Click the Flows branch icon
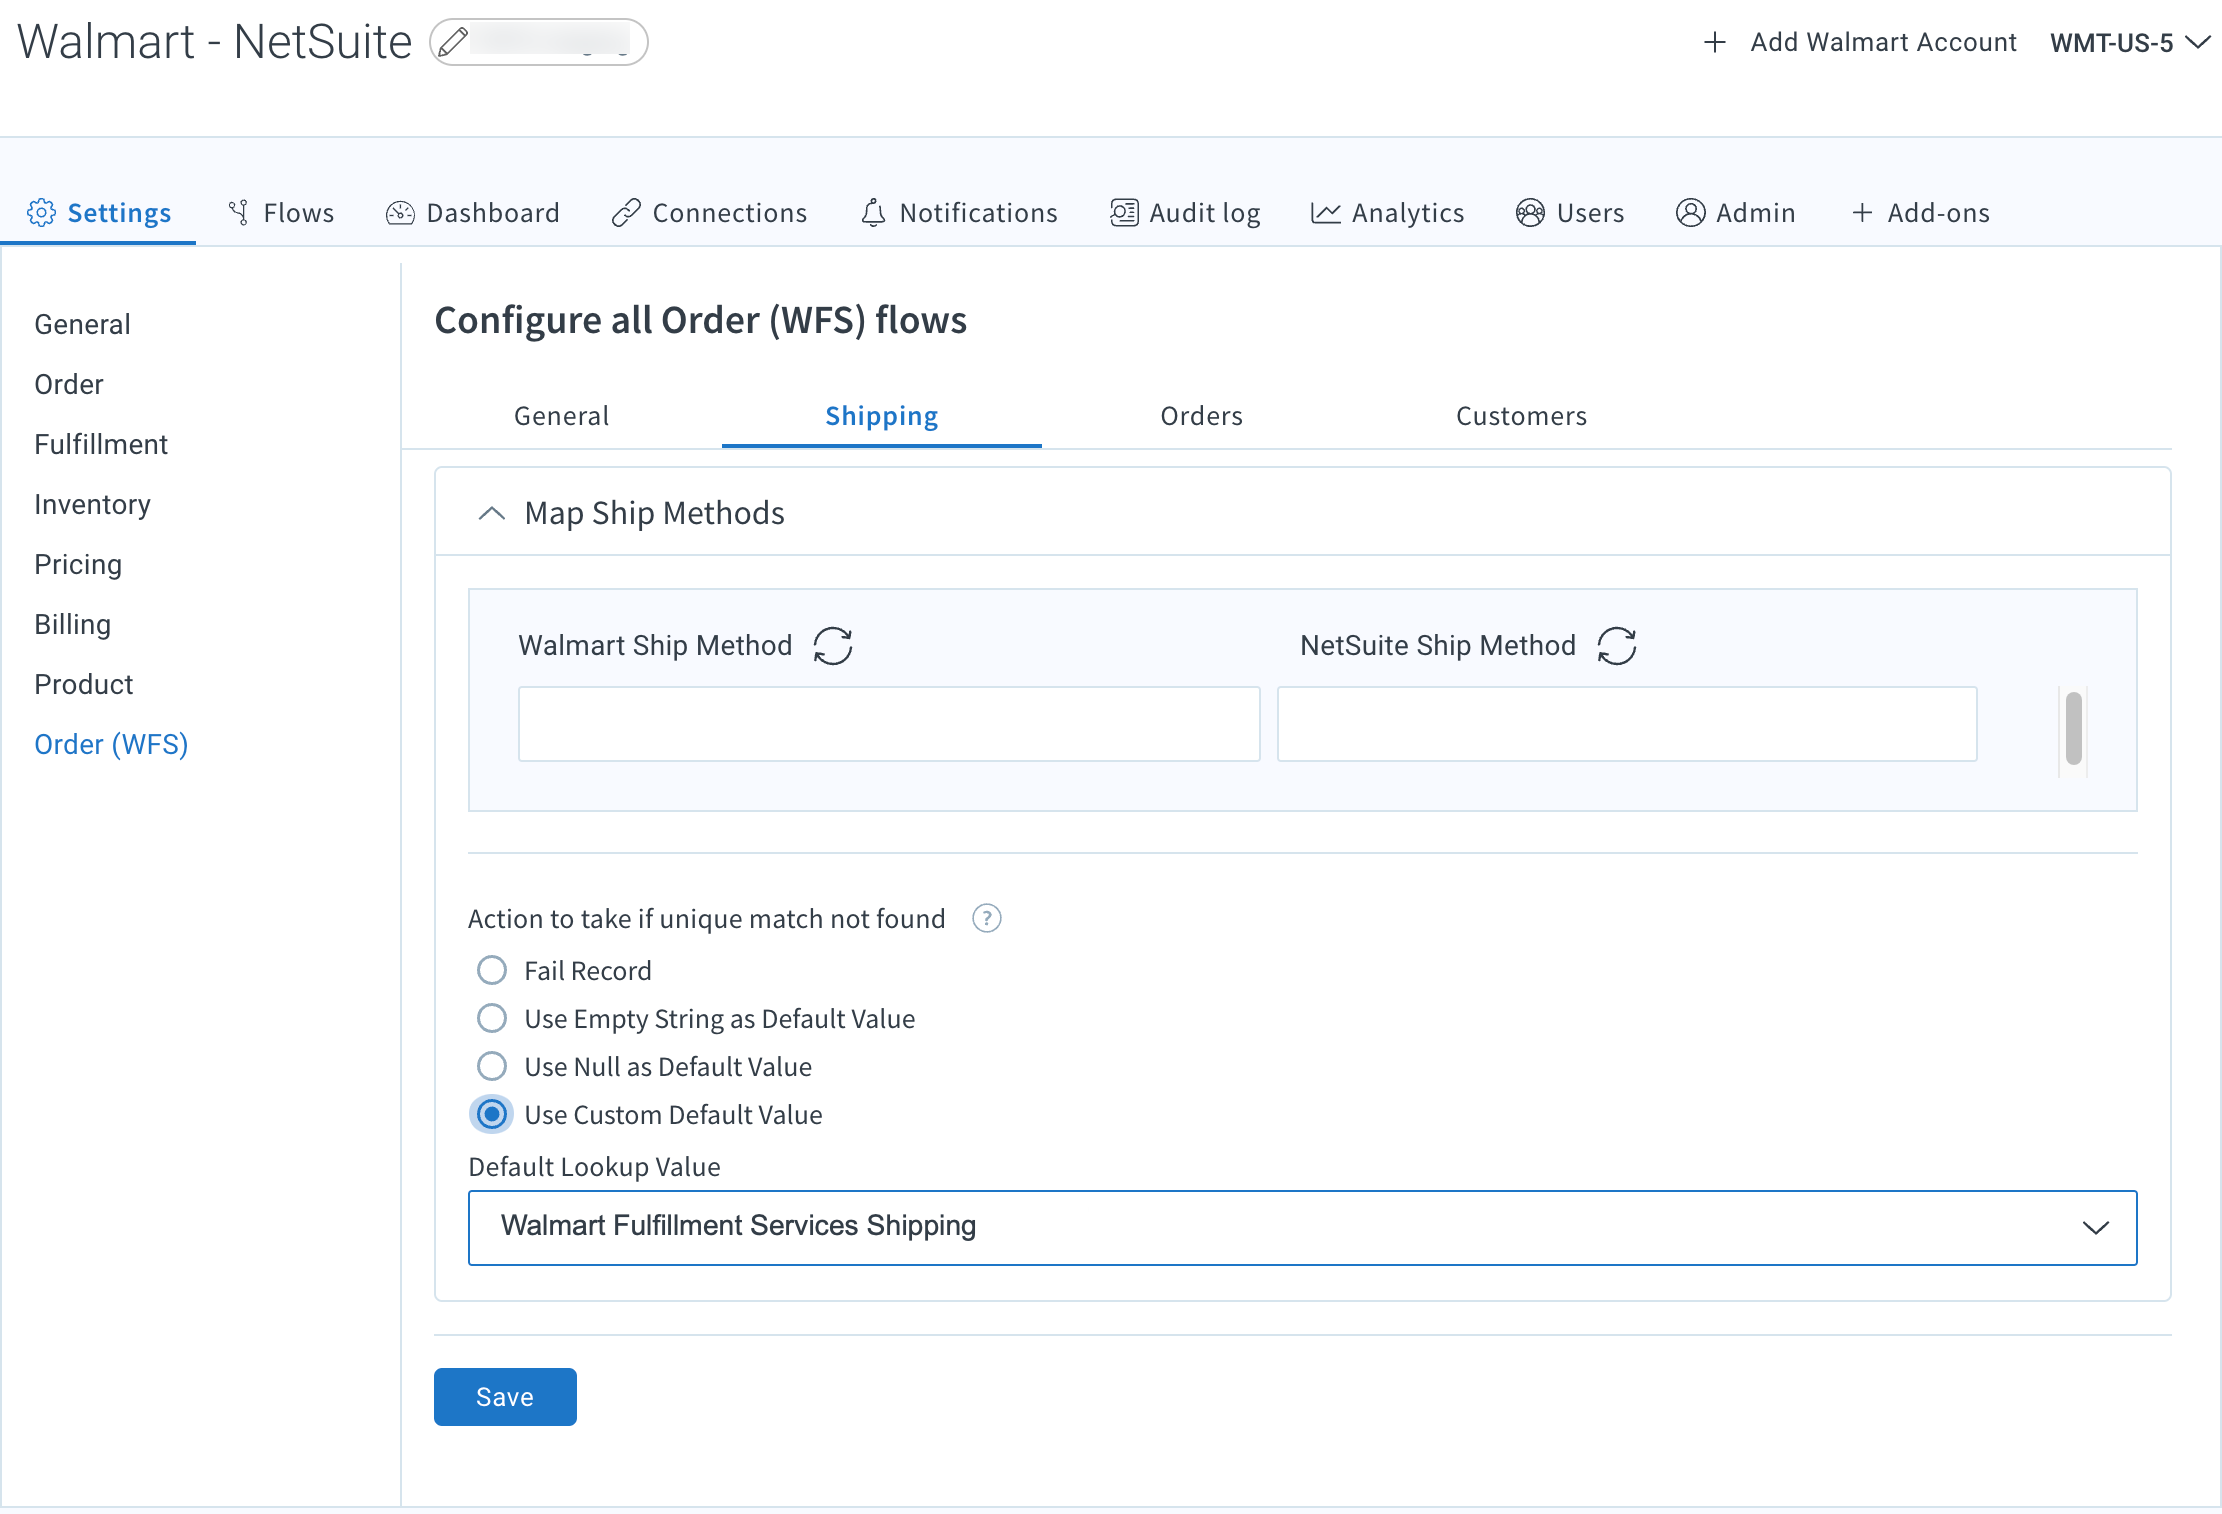The width and height of the screenshot is (2222, 1514). tap(238, 213)
